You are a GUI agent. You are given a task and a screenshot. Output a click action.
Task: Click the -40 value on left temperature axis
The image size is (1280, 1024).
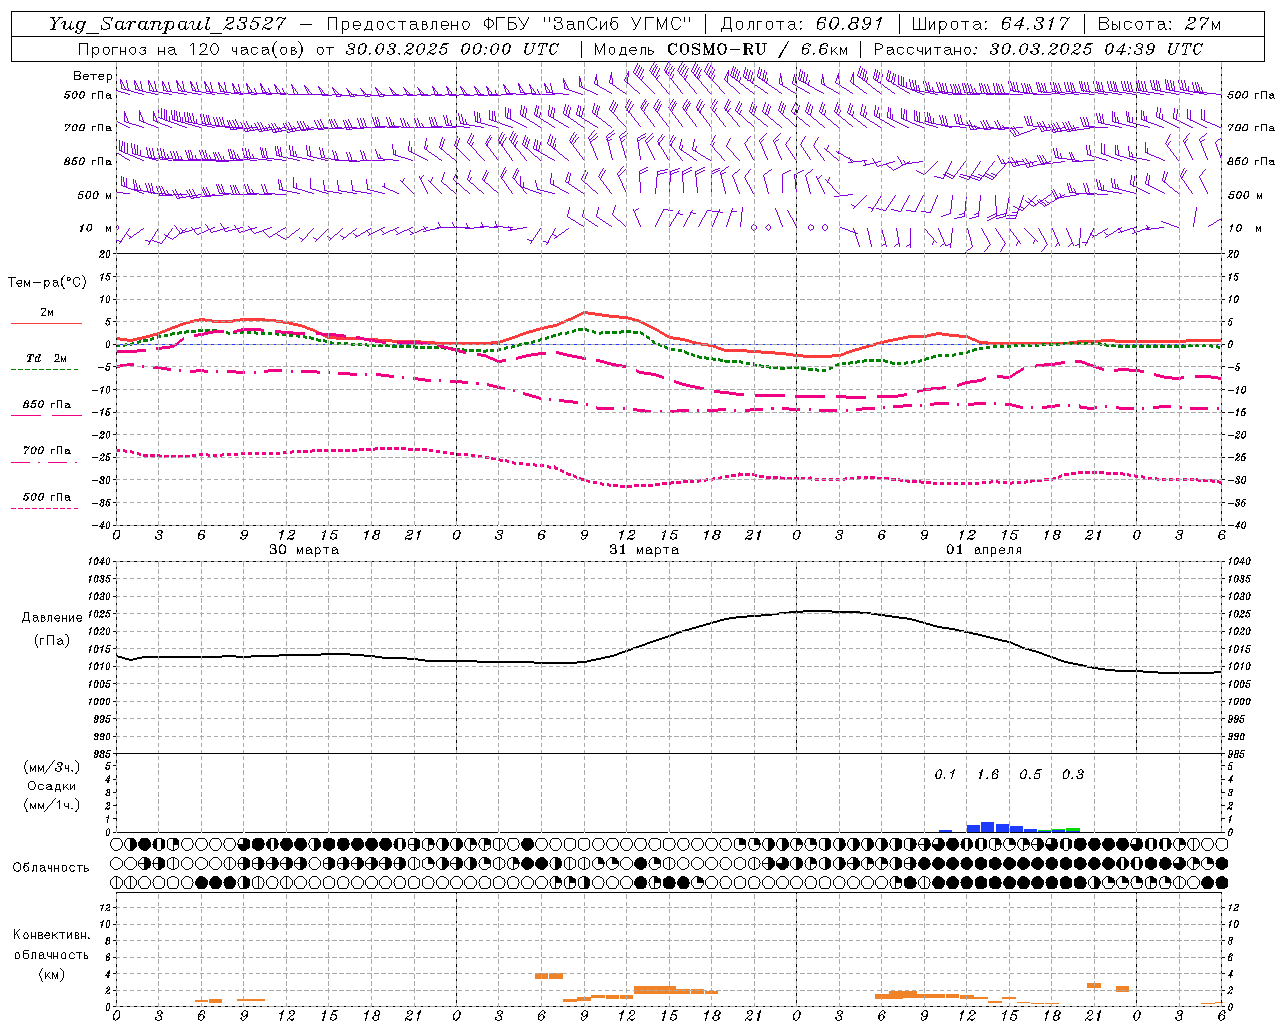pyautogui.click(x=100, y=525)
